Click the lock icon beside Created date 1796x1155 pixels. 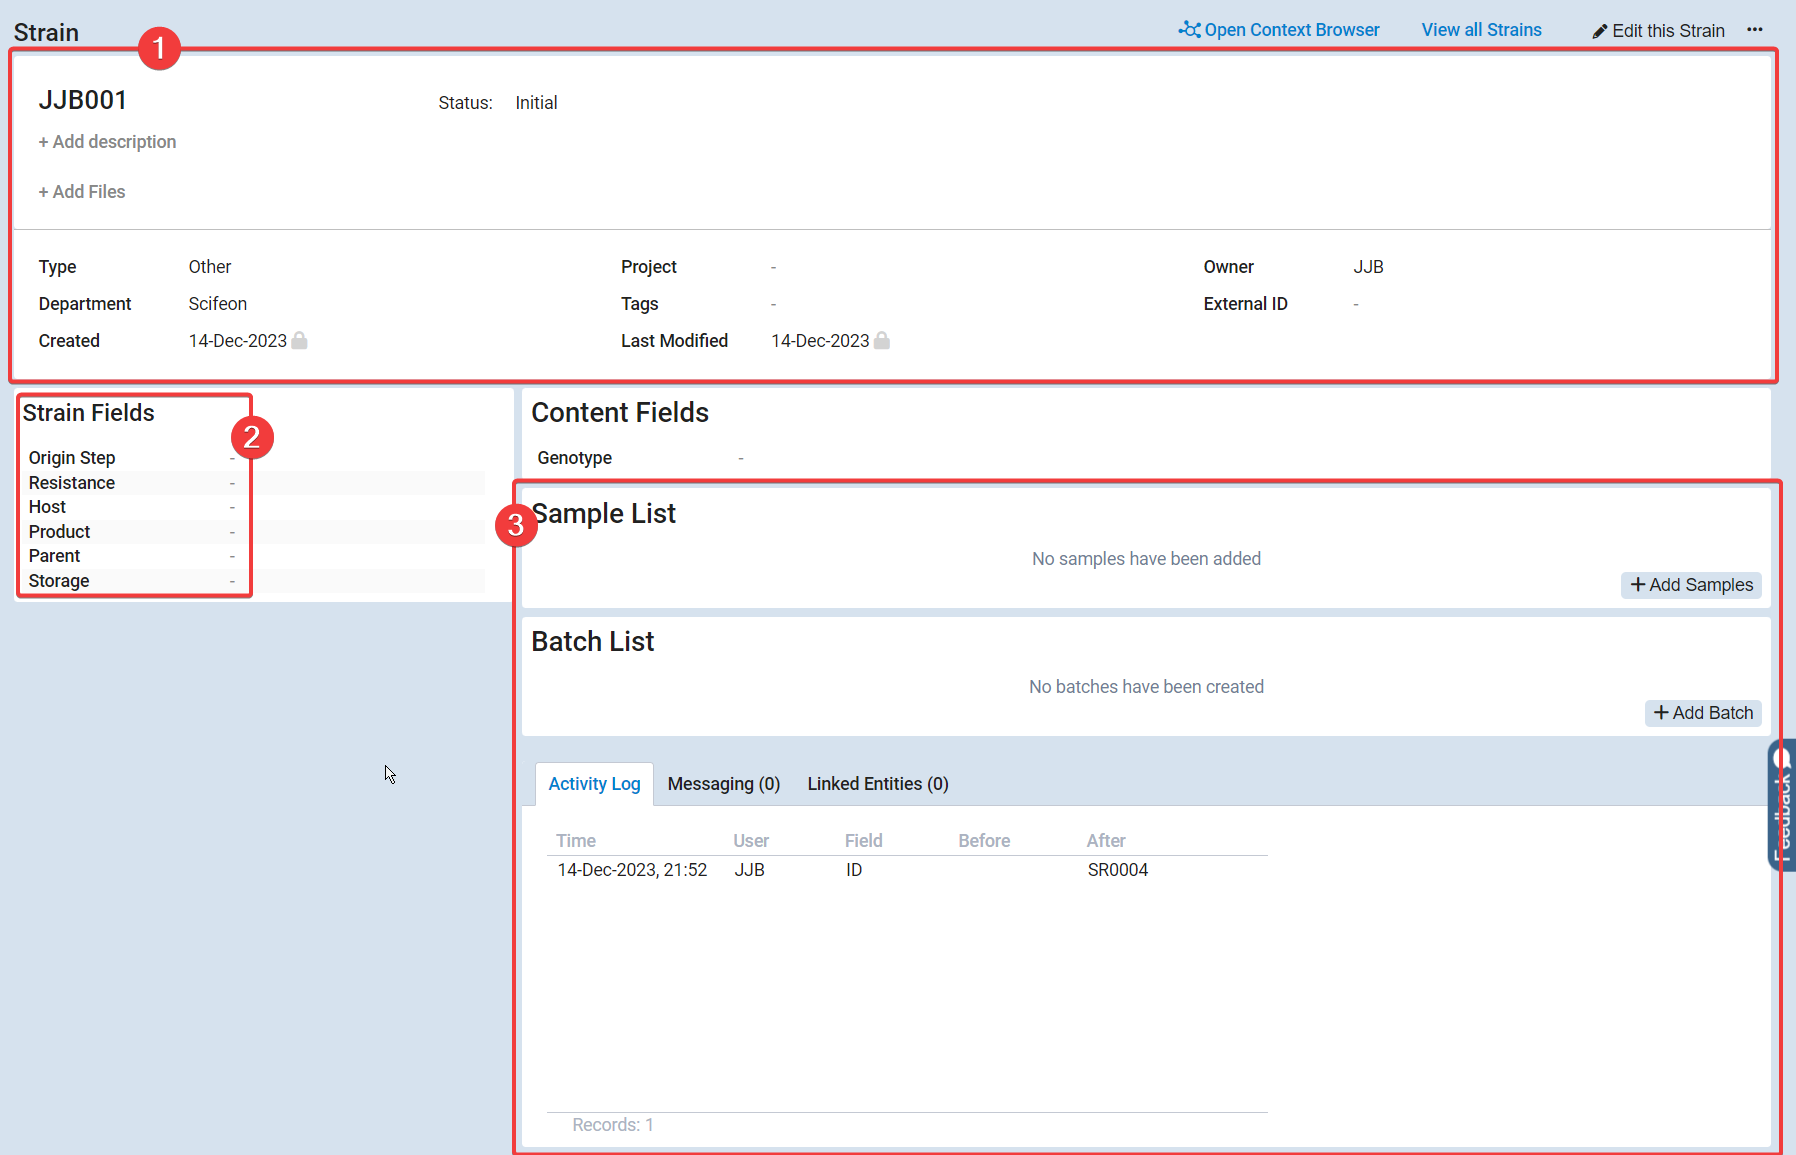pos(299,341)
